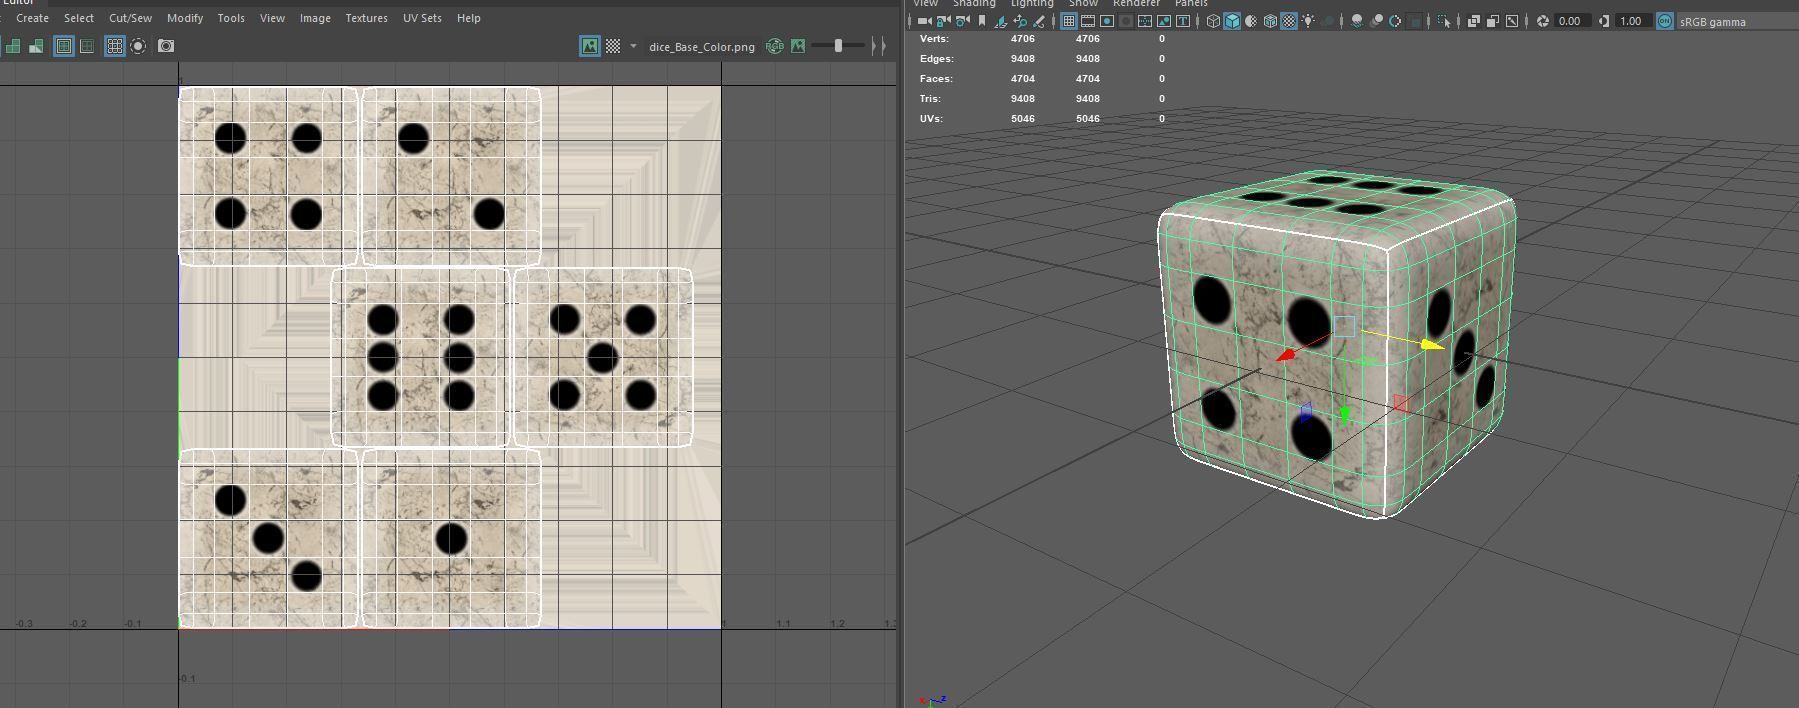Toggle the UV shell borders icon

click(x=87, y=46)
